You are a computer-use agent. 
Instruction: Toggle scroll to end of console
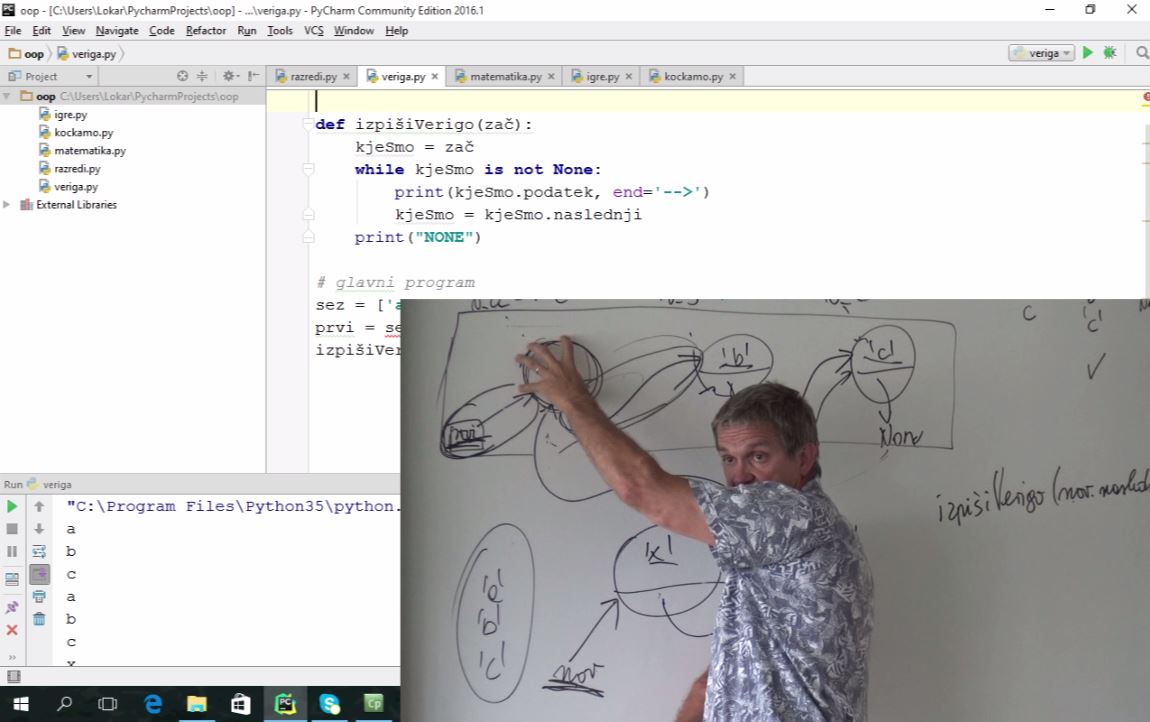tap(39, 574)
